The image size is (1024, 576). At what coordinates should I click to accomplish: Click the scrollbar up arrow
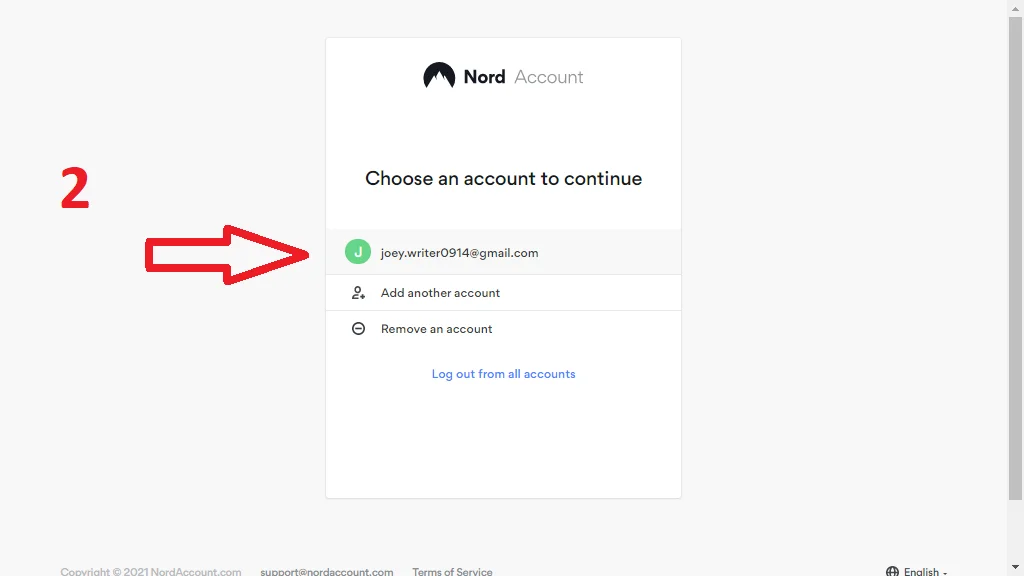tap(1015, 7)
